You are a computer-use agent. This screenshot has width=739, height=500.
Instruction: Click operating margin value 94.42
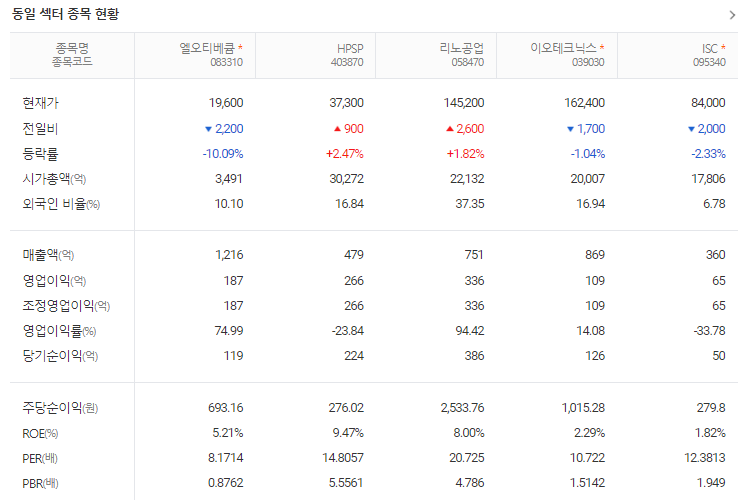point(470,331)
